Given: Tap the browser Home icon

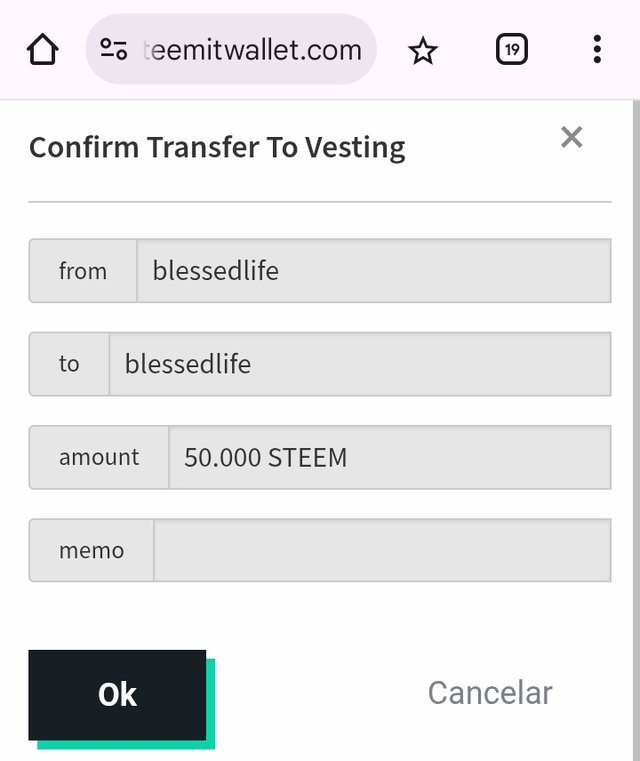Looking at the screenshot, I should click(x=43, y=49).
